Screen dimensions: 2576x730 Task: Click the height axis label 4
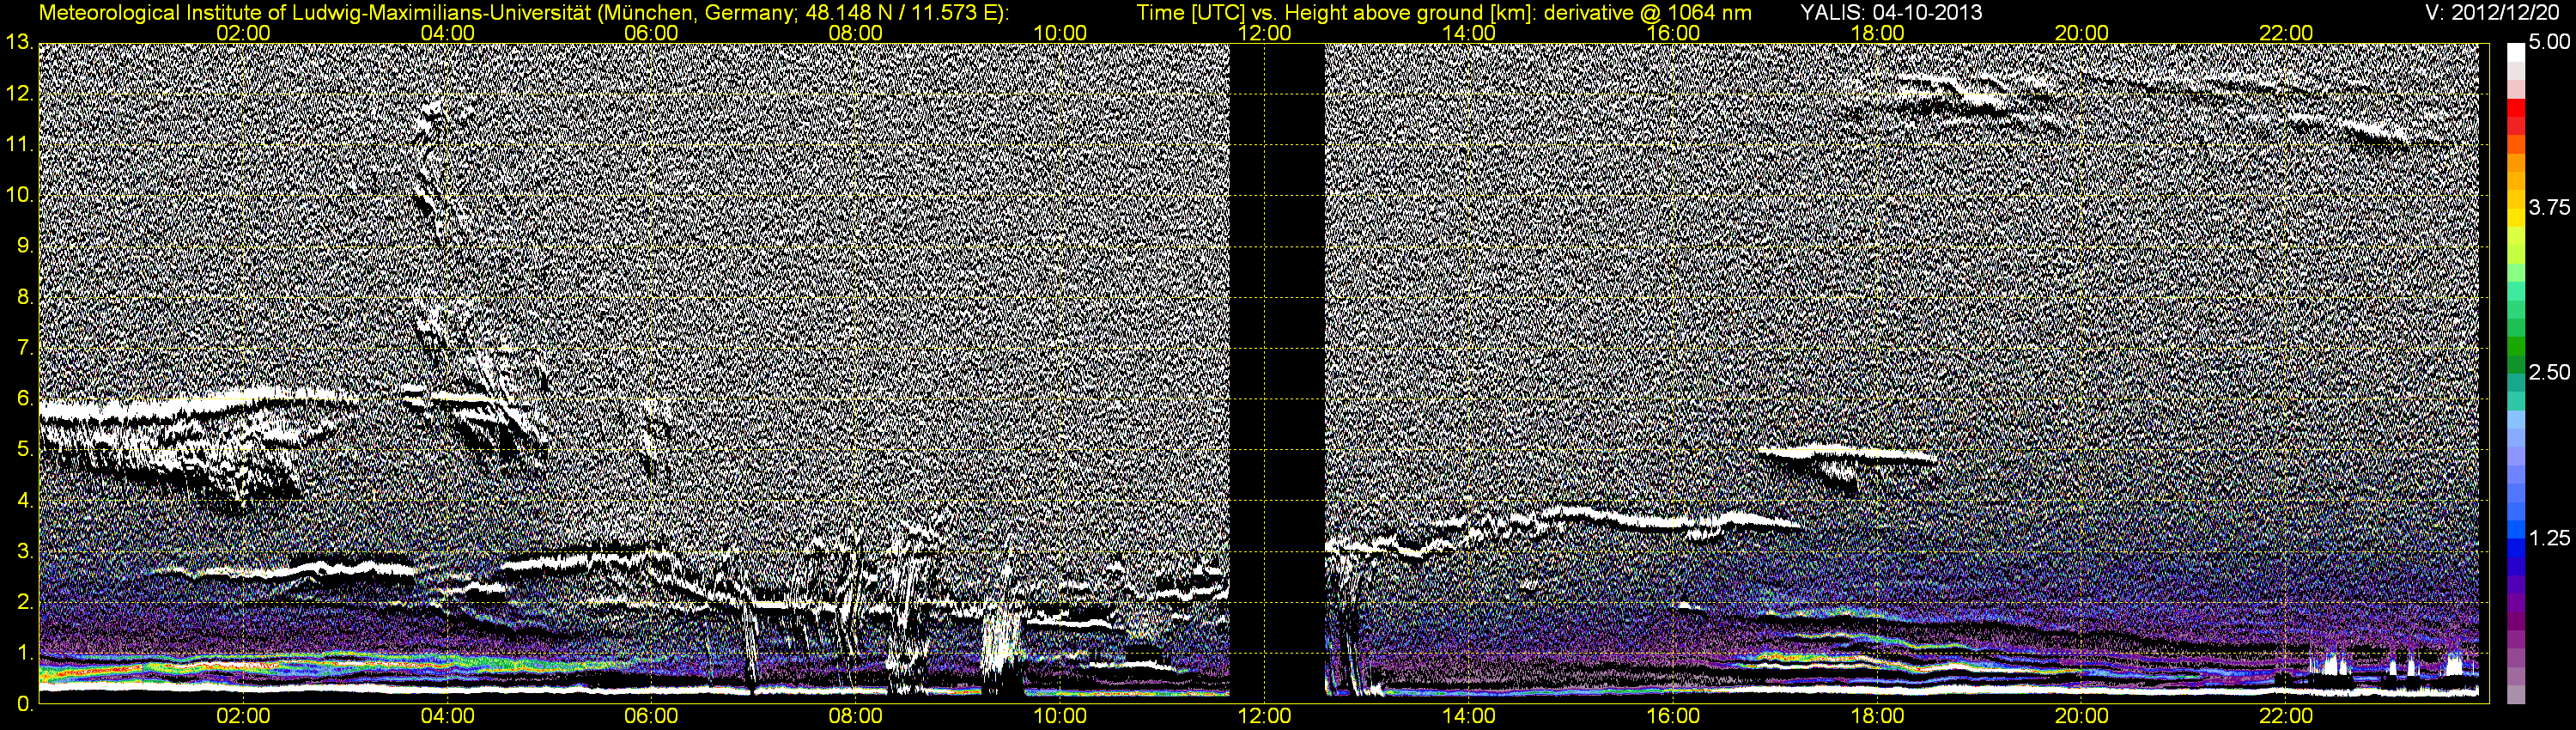click(x=25, y=501)
